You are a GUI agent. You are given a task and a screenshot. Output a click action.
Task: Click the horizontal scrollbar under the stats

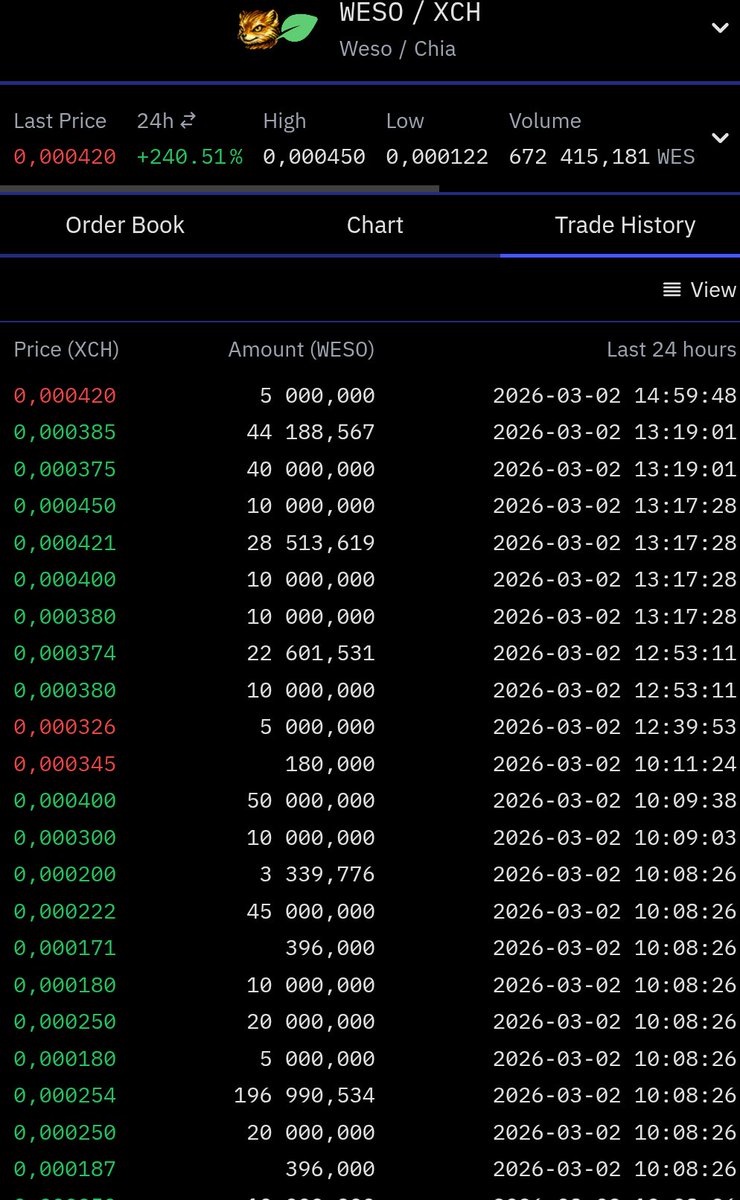[x=219, y=187]
